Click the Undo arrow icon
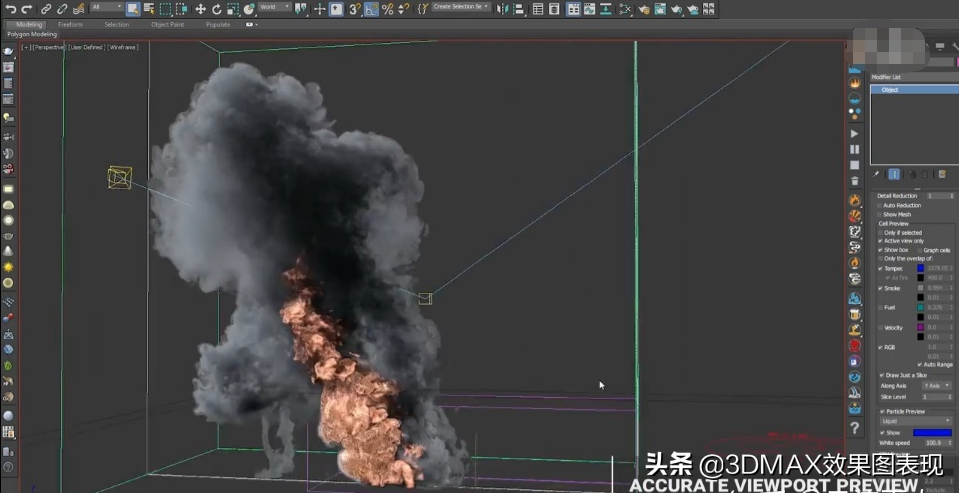The image size is (959, 493). [10, 9]
